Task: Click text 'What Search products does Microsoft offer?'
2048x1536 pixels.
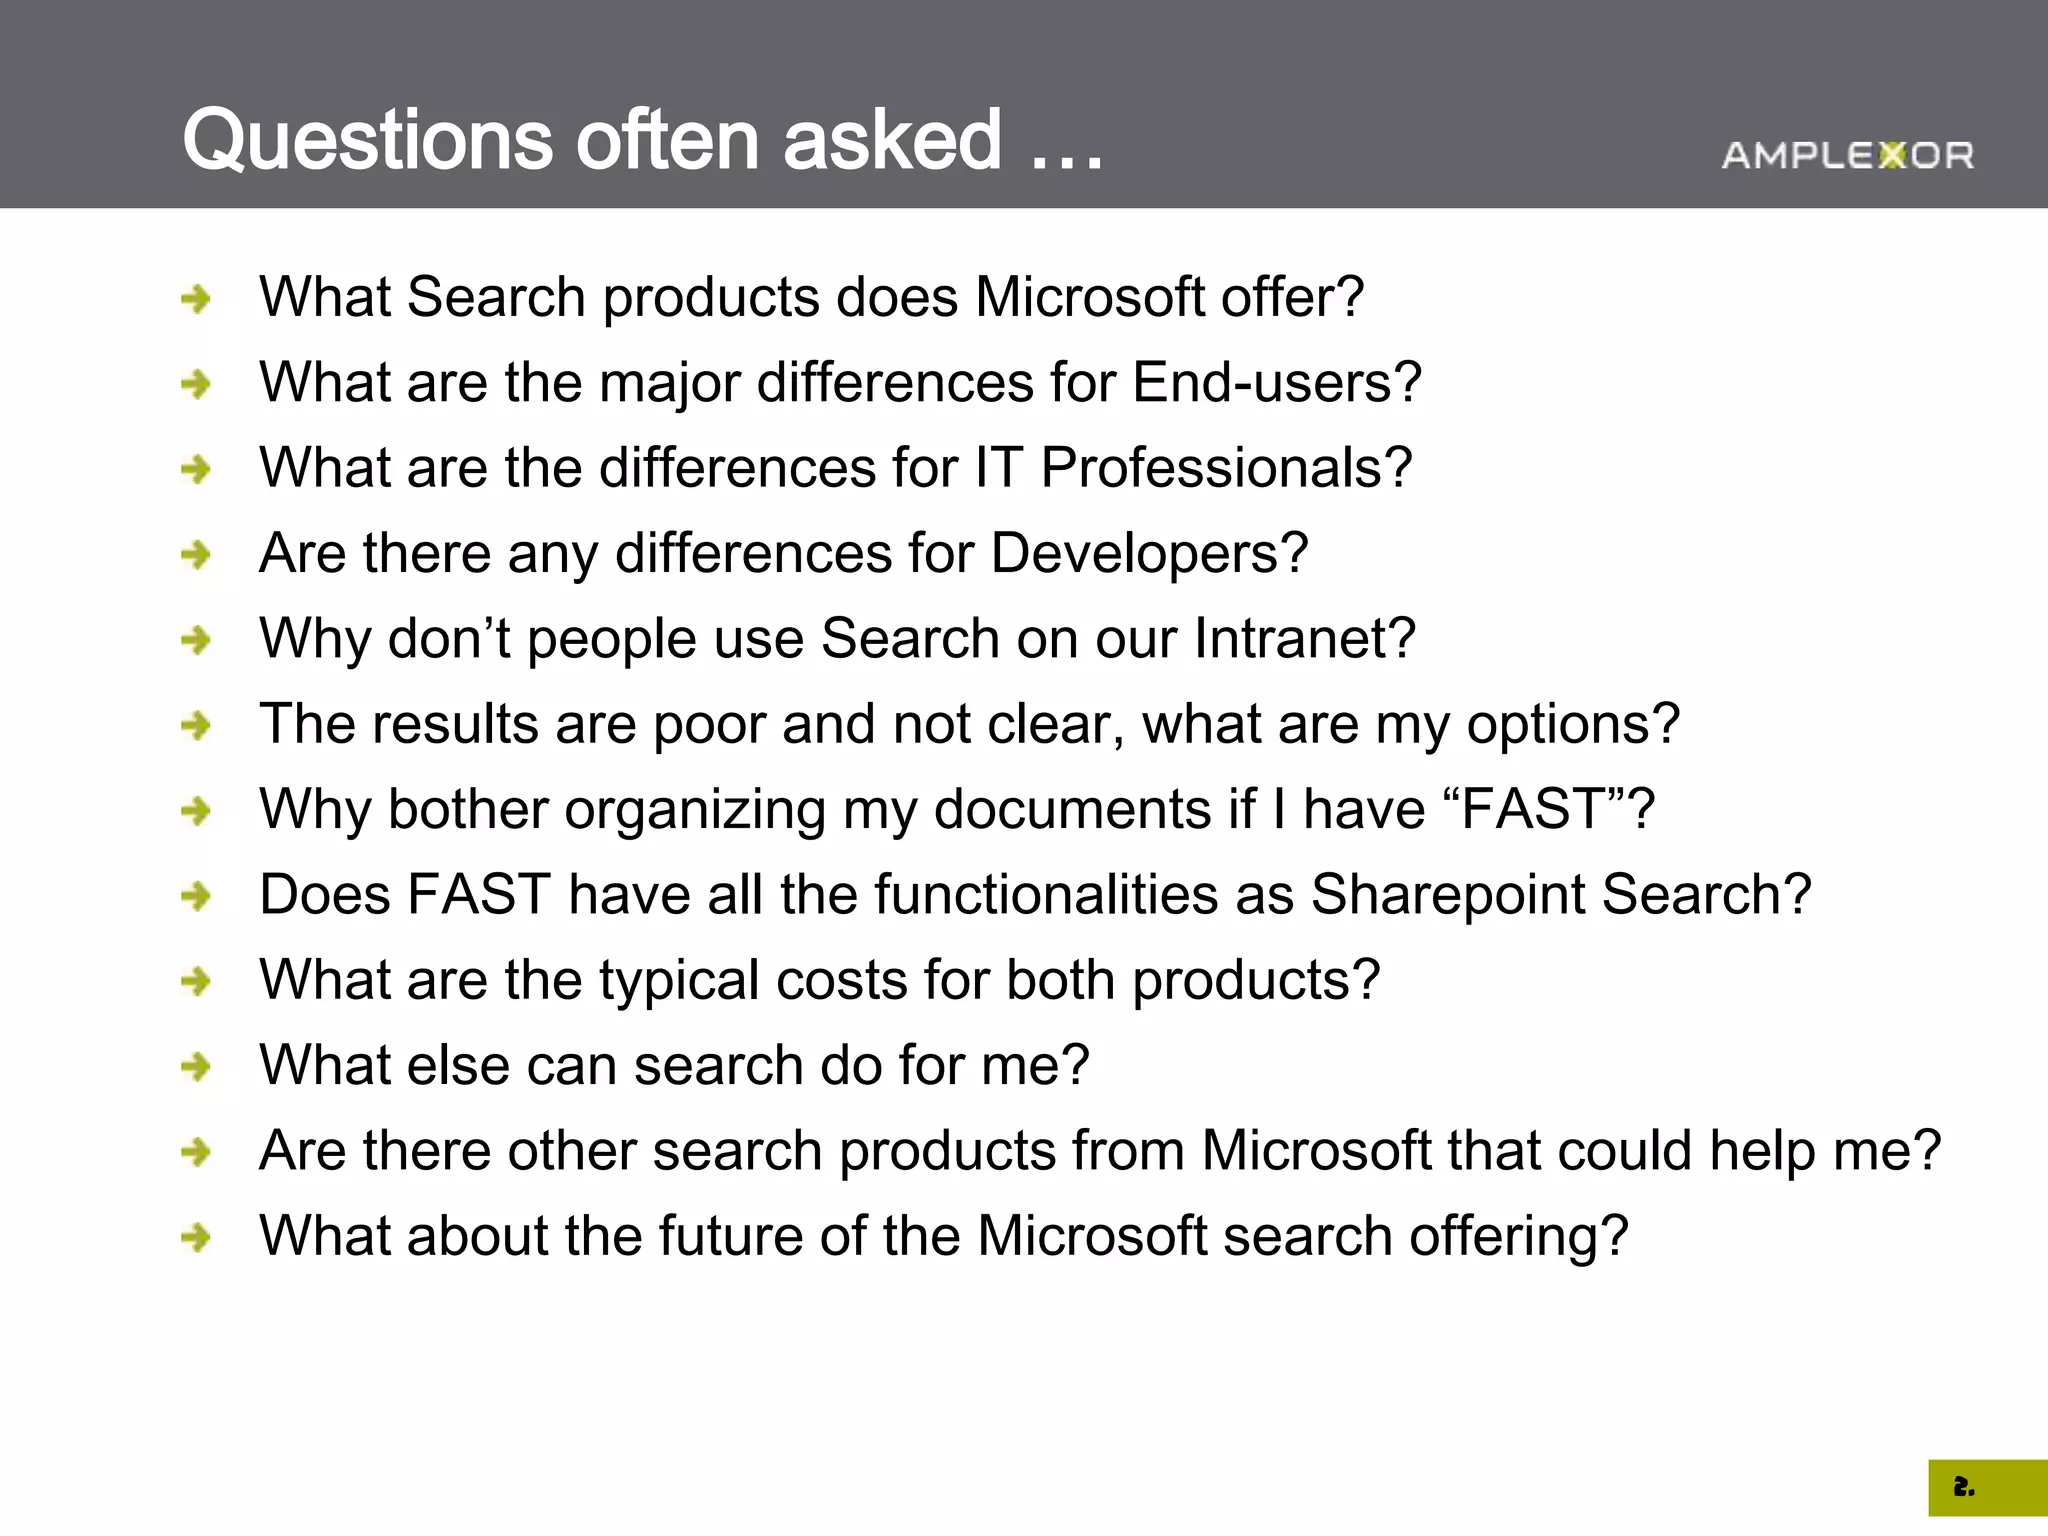Action: coord(811,298)
